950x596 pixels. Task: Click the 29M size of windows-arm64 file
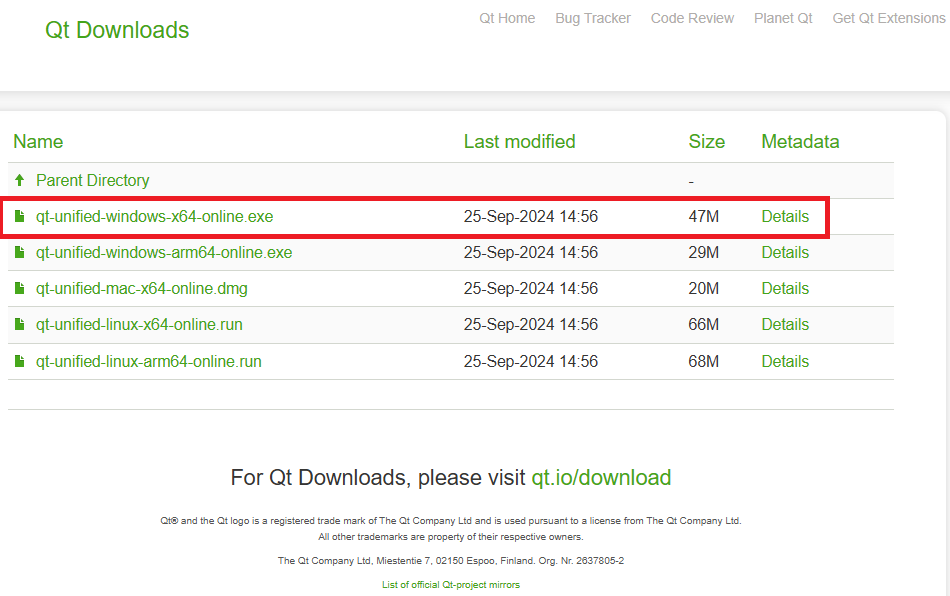tap(703, 253)
